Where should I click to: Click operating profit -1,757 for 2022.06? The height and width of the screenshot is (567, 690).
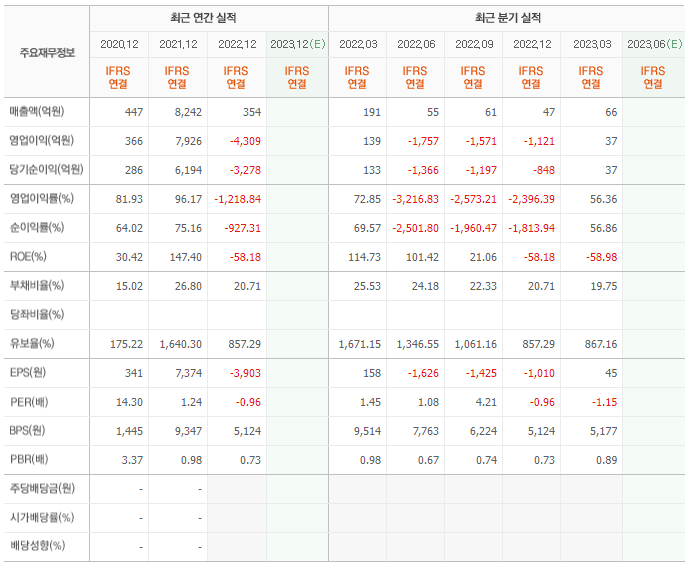point(423,142)
